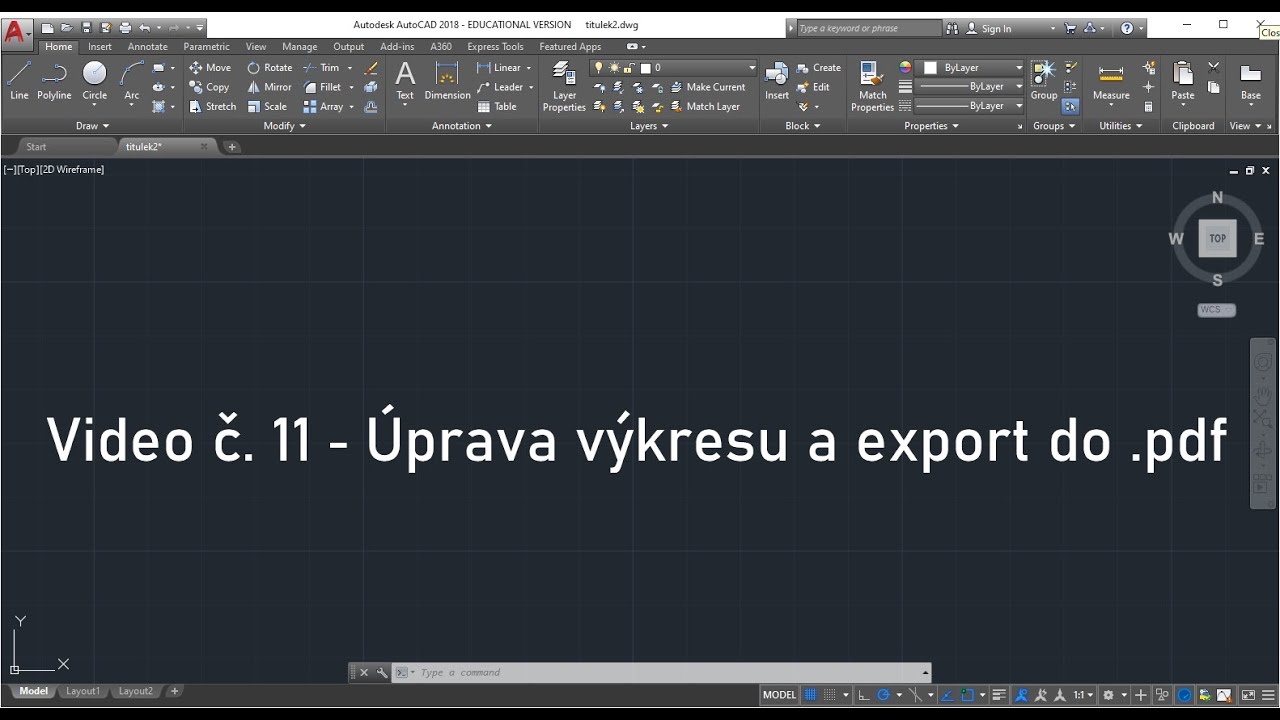This screenshot has width=1280, height=720.
Task: Insert a Table
Action: [x=497, y=106]
